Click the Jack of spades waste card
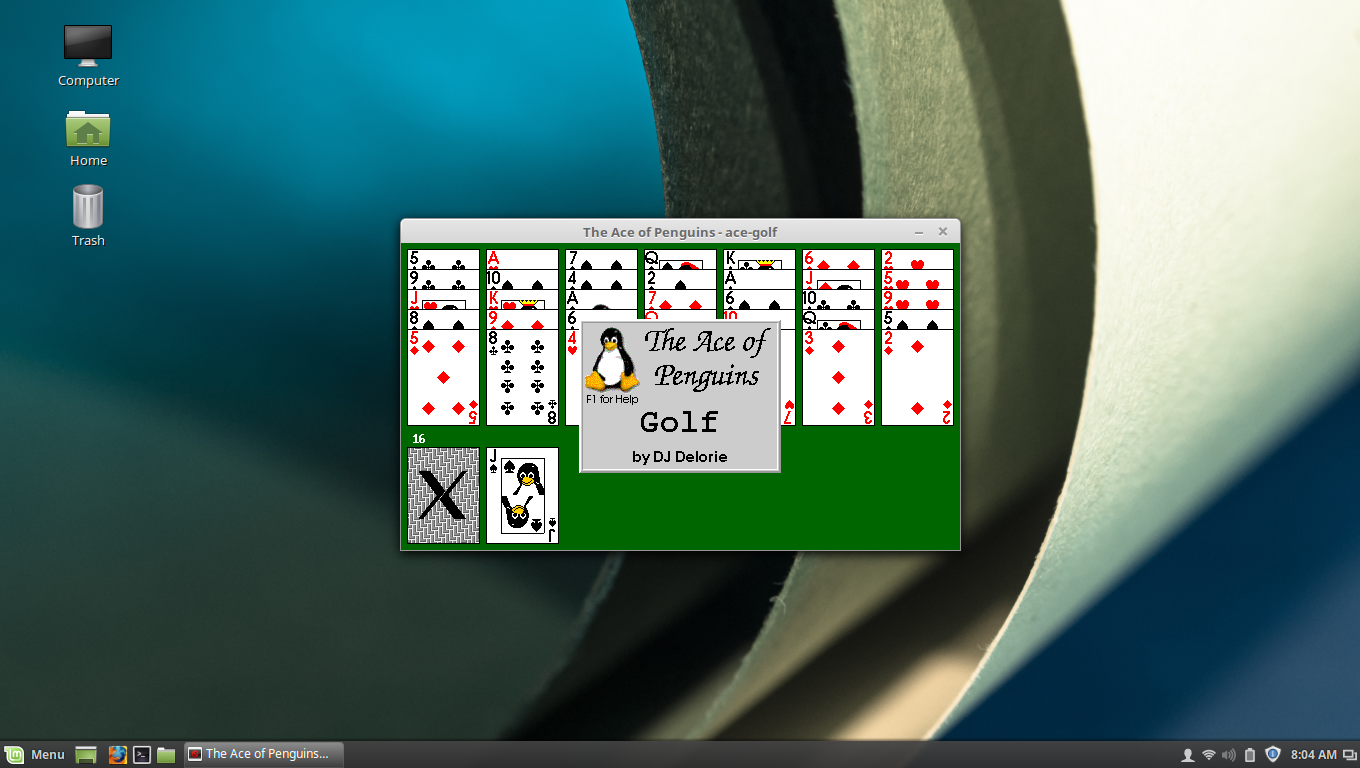Image resolution: width=1360 pixels, height=768 pixels. click(x=522, y=495)
